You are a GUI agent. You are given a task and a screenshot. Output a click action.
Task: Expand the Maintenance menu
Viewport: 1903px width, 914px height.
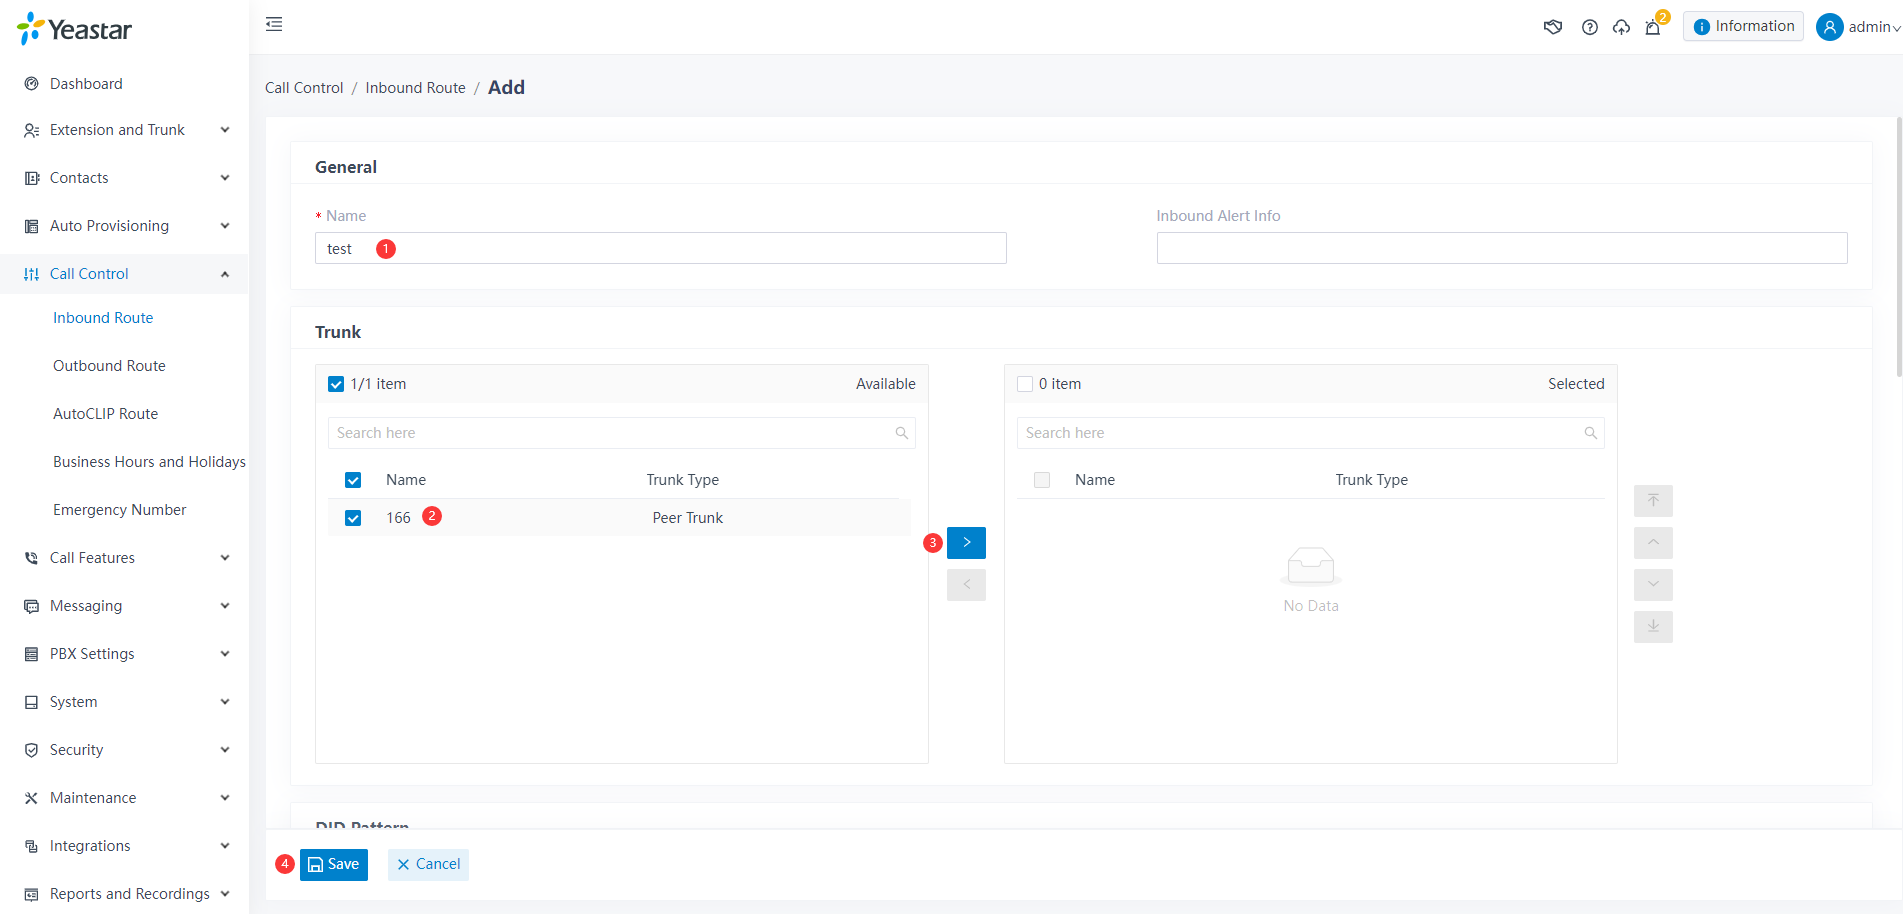click(x=125, y=798)
